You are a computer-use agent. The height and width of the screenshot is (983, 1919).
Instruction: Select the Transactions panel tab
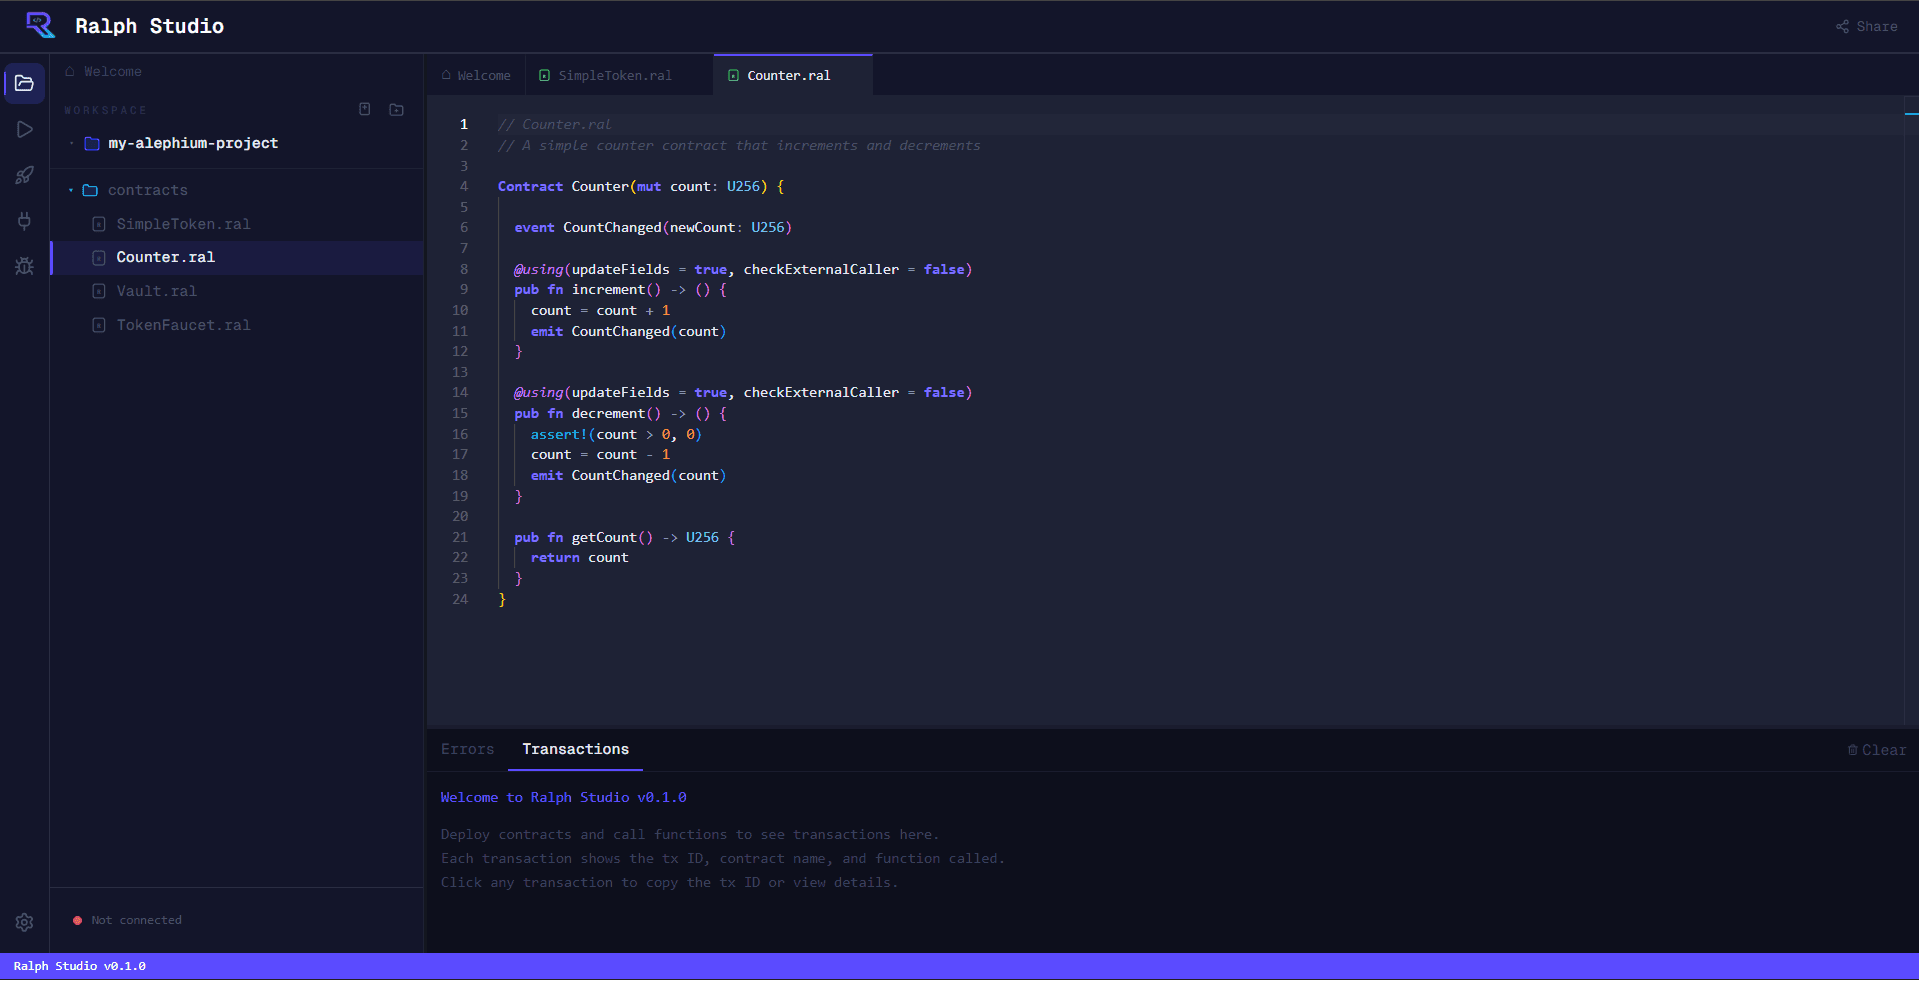575,749
